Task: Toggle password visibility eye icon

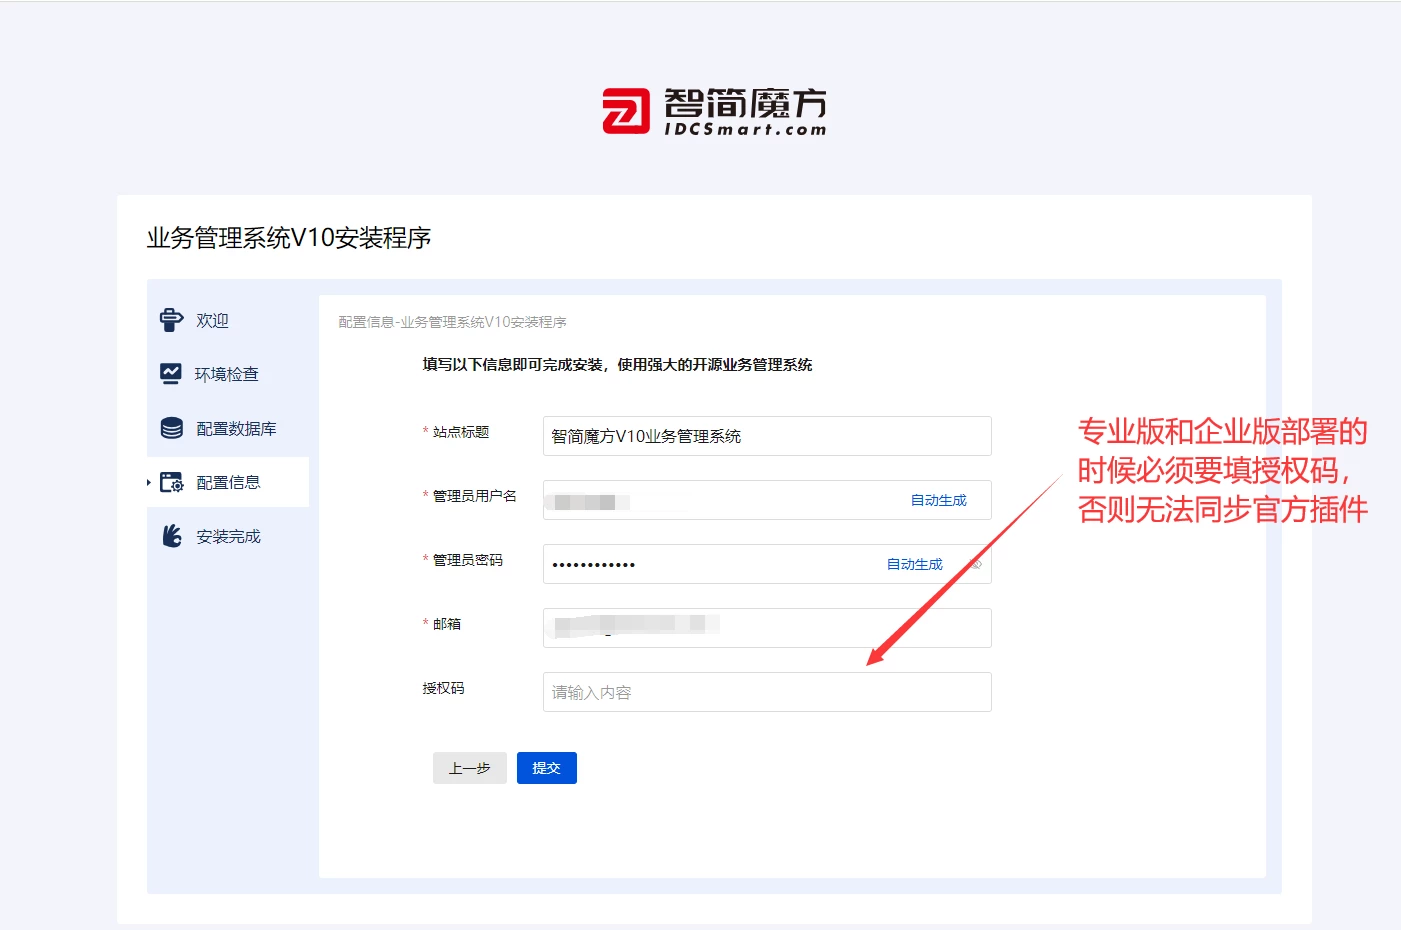Action: [975, 564]
